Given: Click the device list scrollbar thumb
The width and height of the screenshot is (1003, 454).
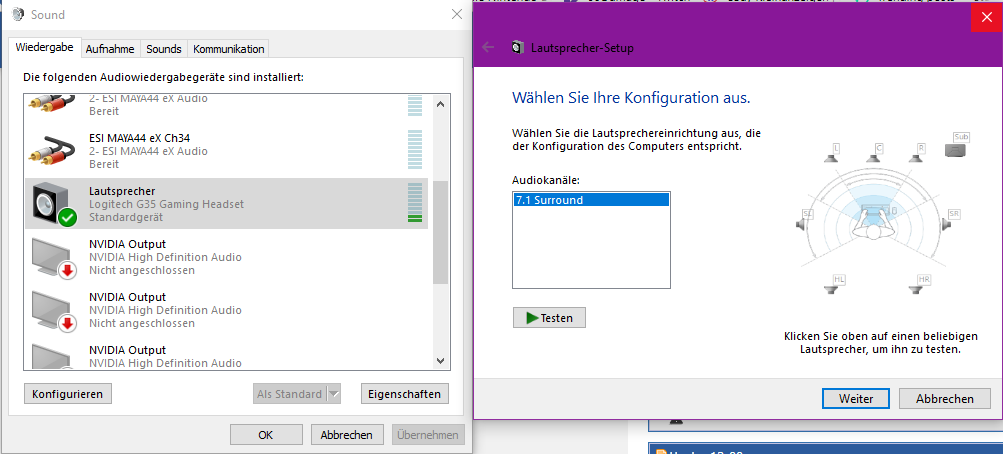Looking at the screenshot, I should point(440,231).
